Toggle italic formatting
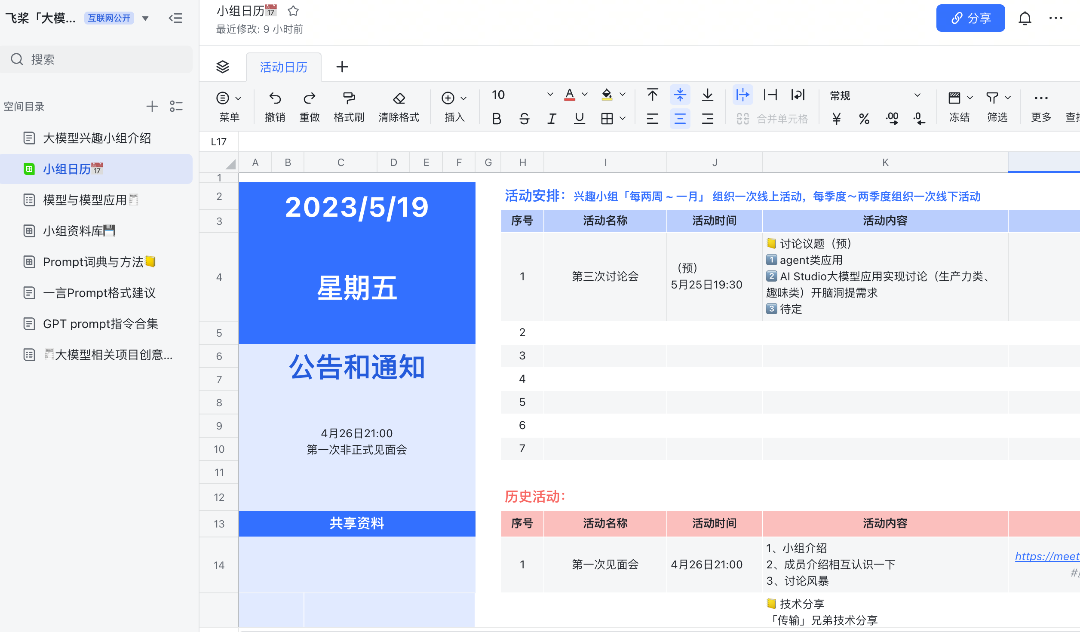 [x=552, y=119]
